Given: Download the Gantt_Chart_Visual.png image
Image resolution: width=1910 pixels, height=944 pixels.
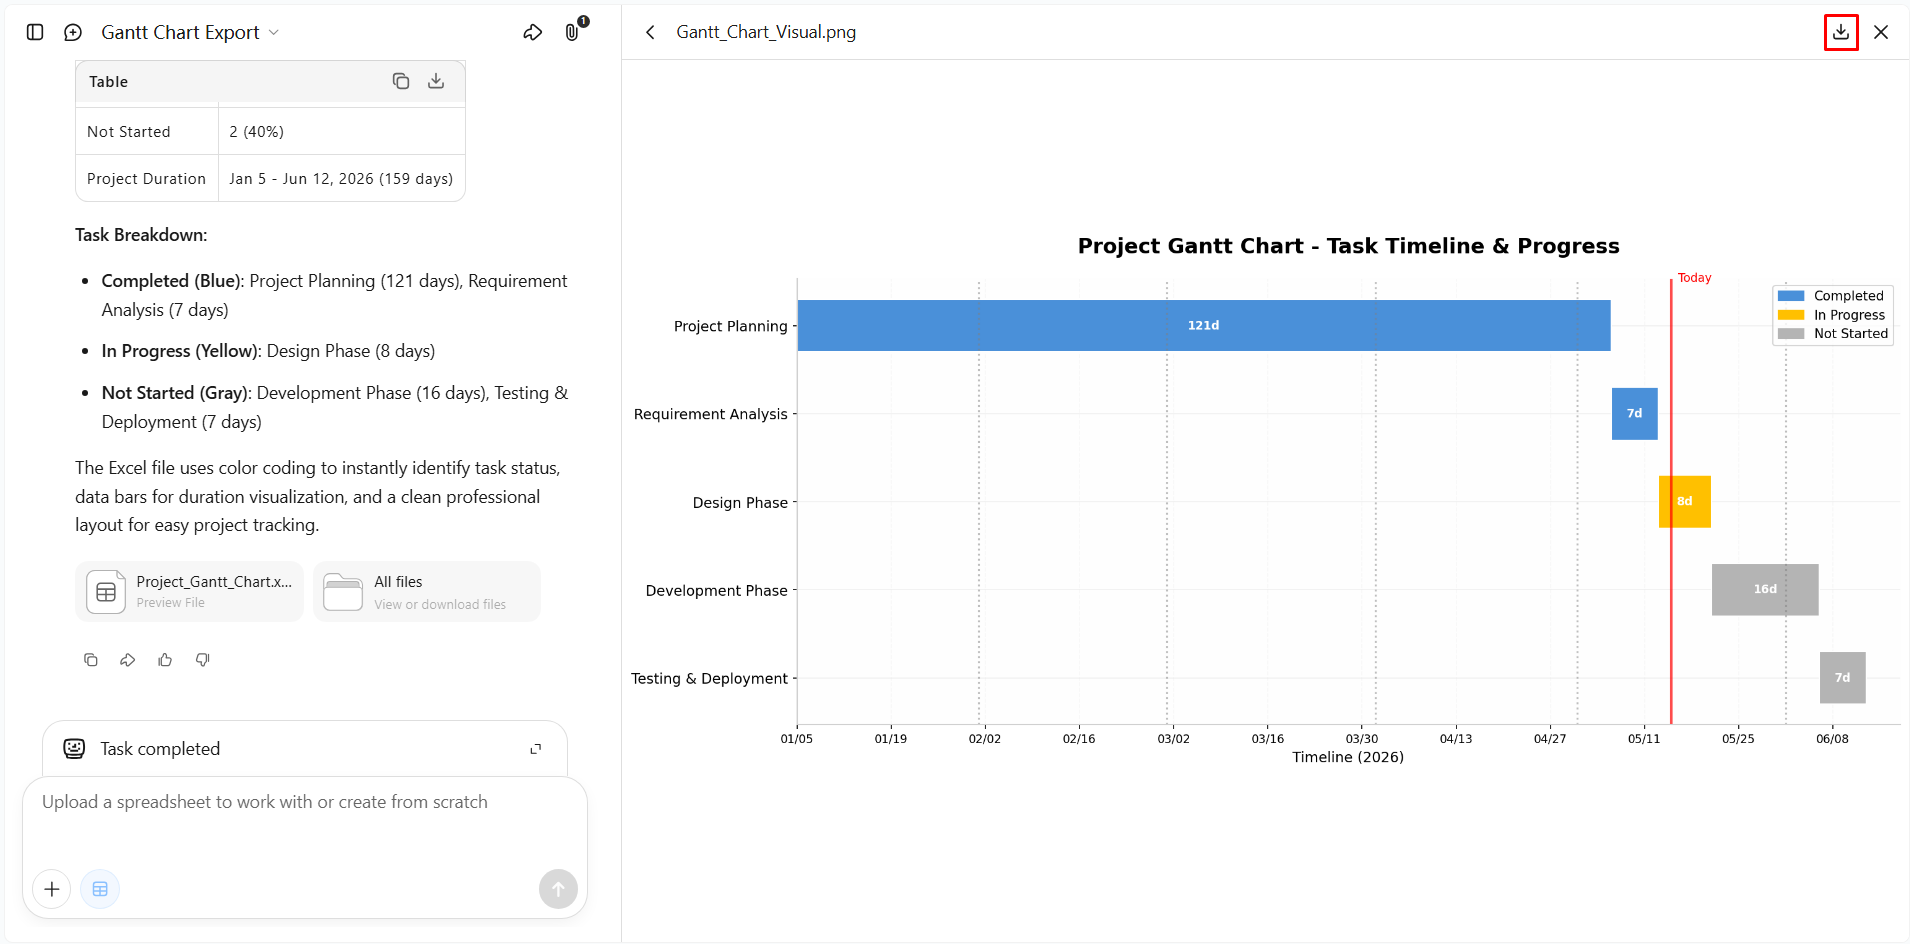Looking at the screenshot, I should [1841, 32].
